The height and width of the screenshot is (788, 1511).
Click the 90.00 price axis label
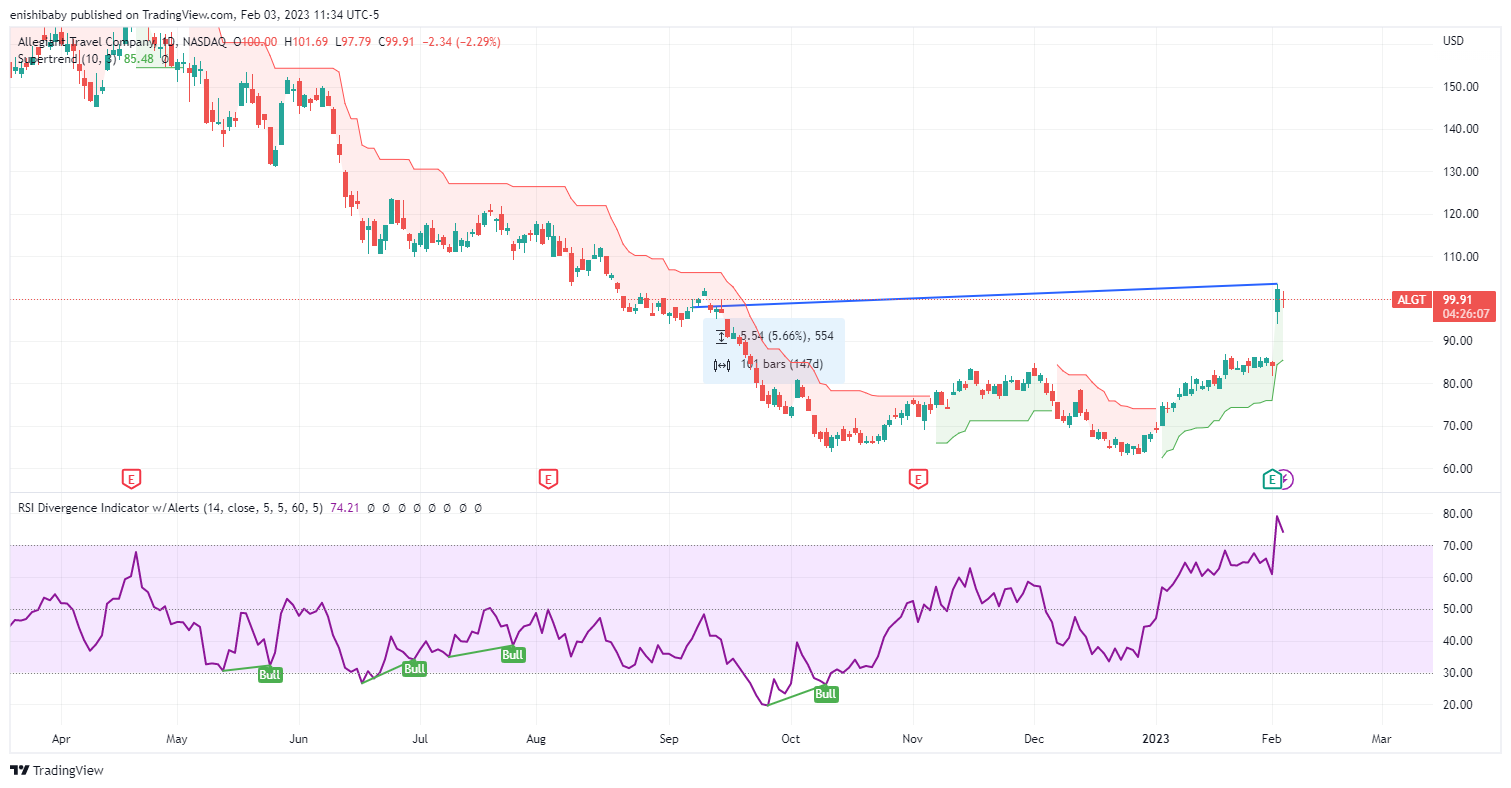(1459, 341)
